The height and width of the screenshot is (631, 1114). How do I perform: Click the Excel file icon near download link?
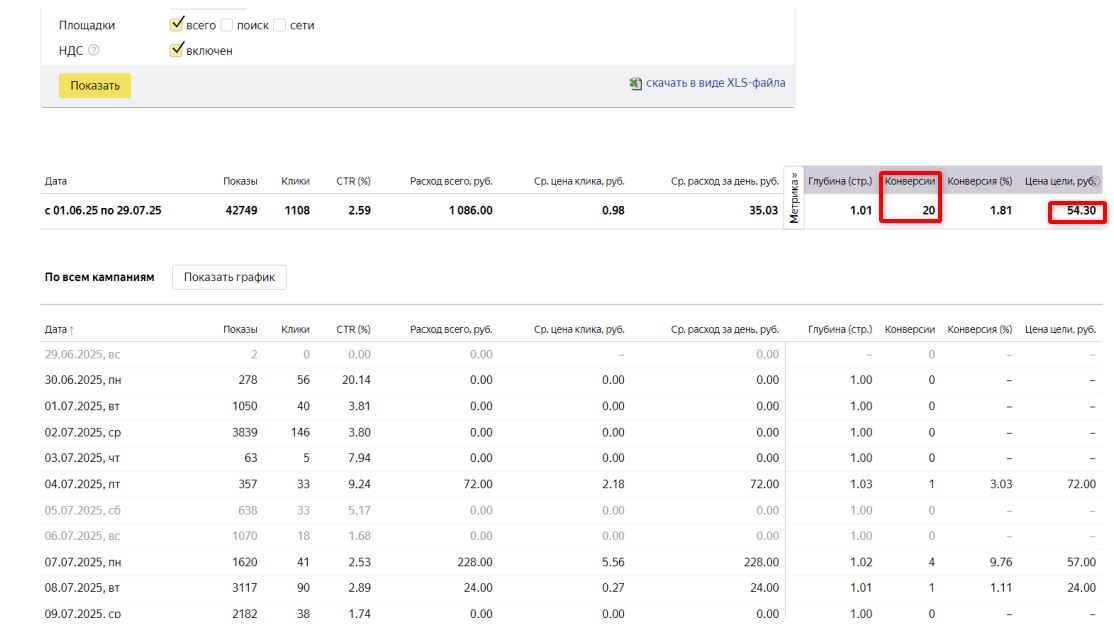pyautogui.click(x=635, y=84)
